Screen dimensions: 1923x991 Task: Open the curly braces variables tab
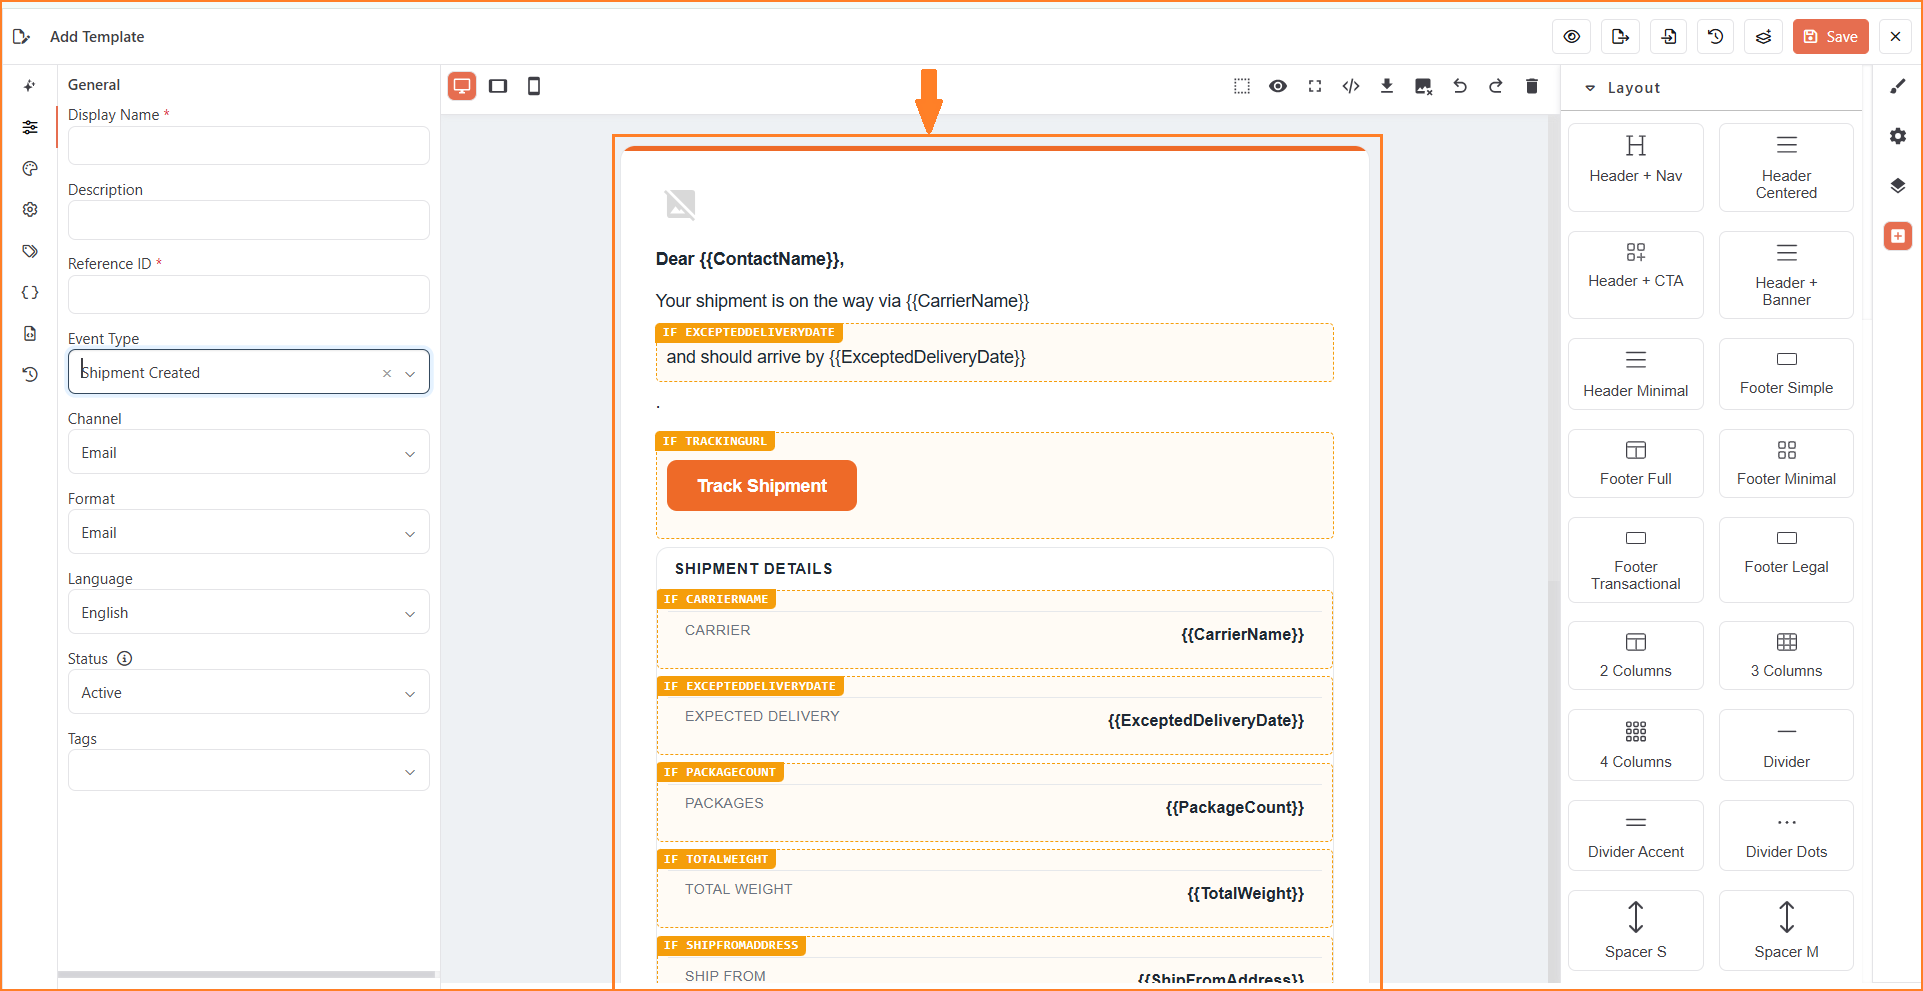click(x=30, y=292)
